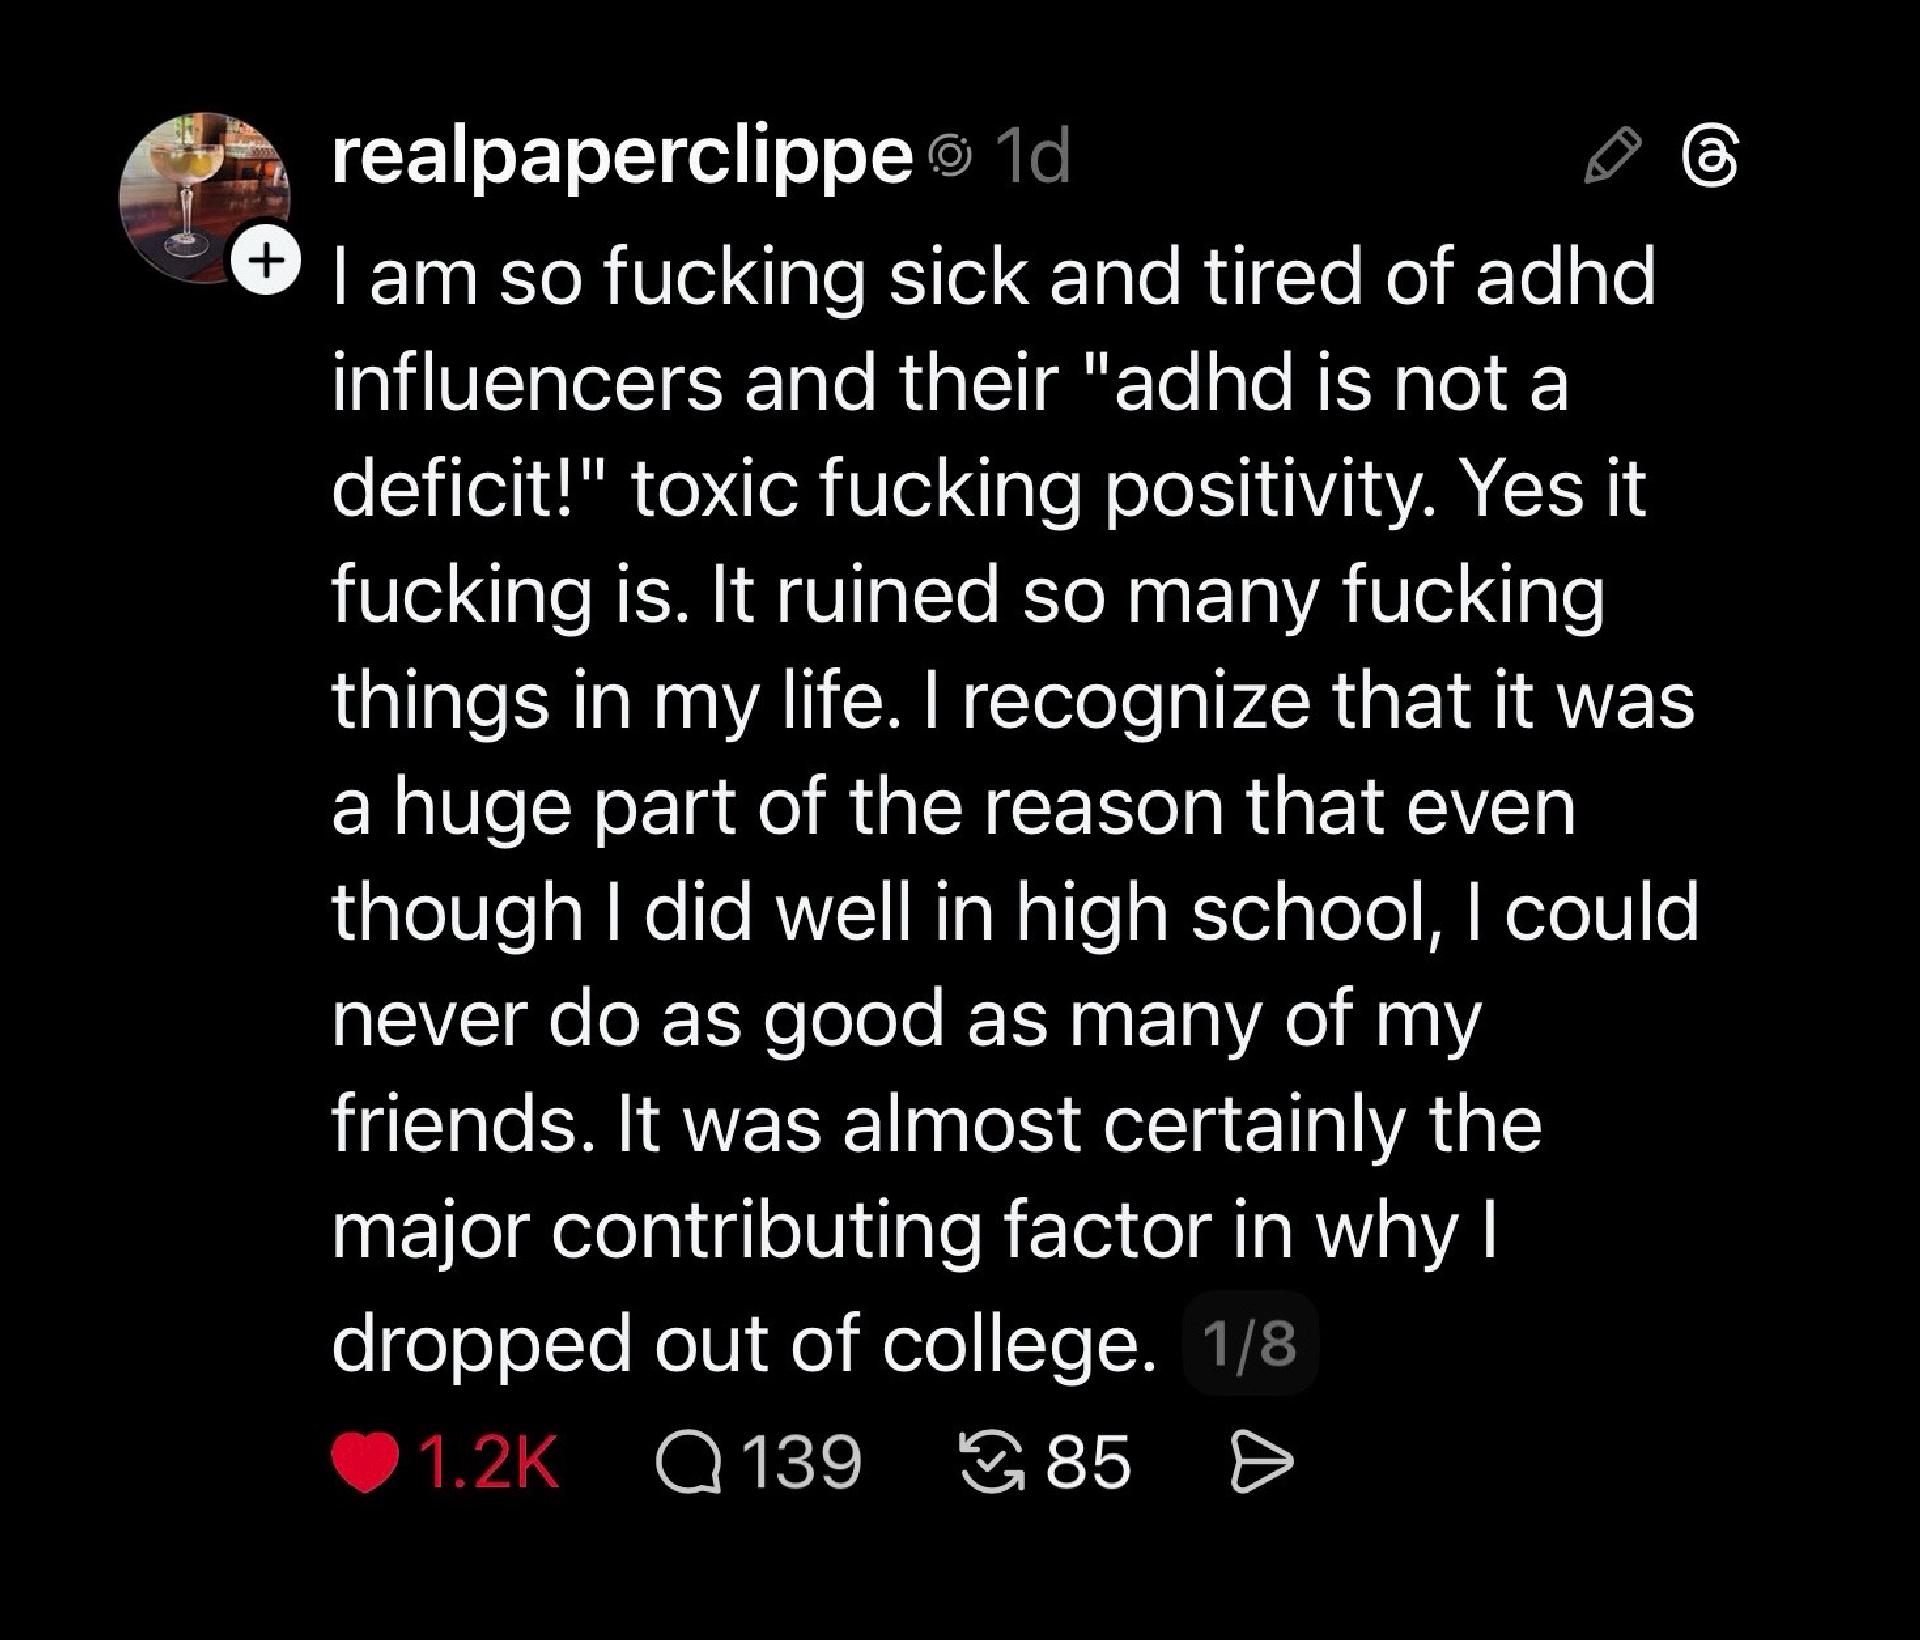Open replies via the comment bubble icon
This screenshot has height=1640, width=1920.
click(x=688, y=1462)
